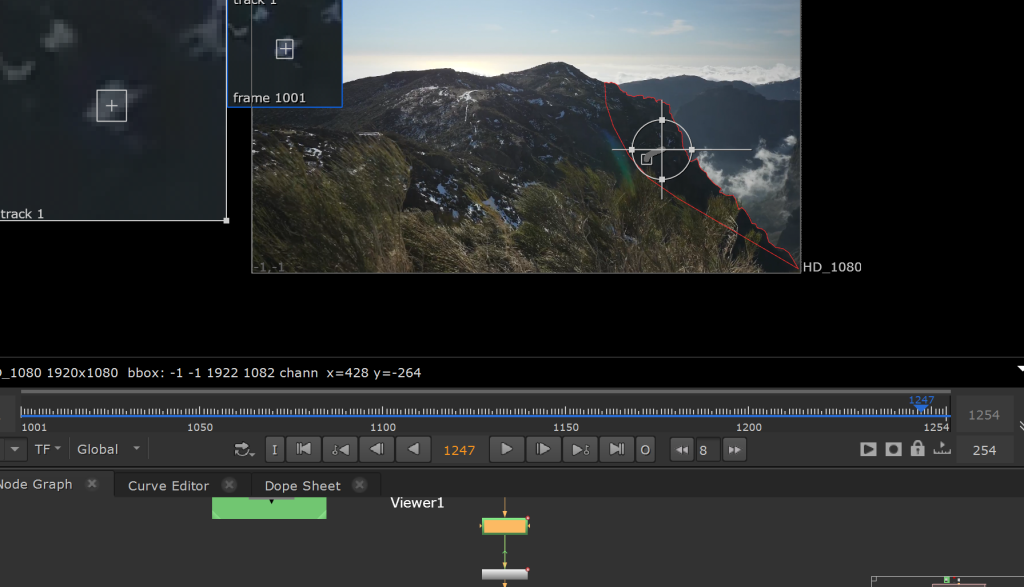Skip forward by the frame increment
1024x587 pixels.
pyautogui.click(x=735, y=450)
